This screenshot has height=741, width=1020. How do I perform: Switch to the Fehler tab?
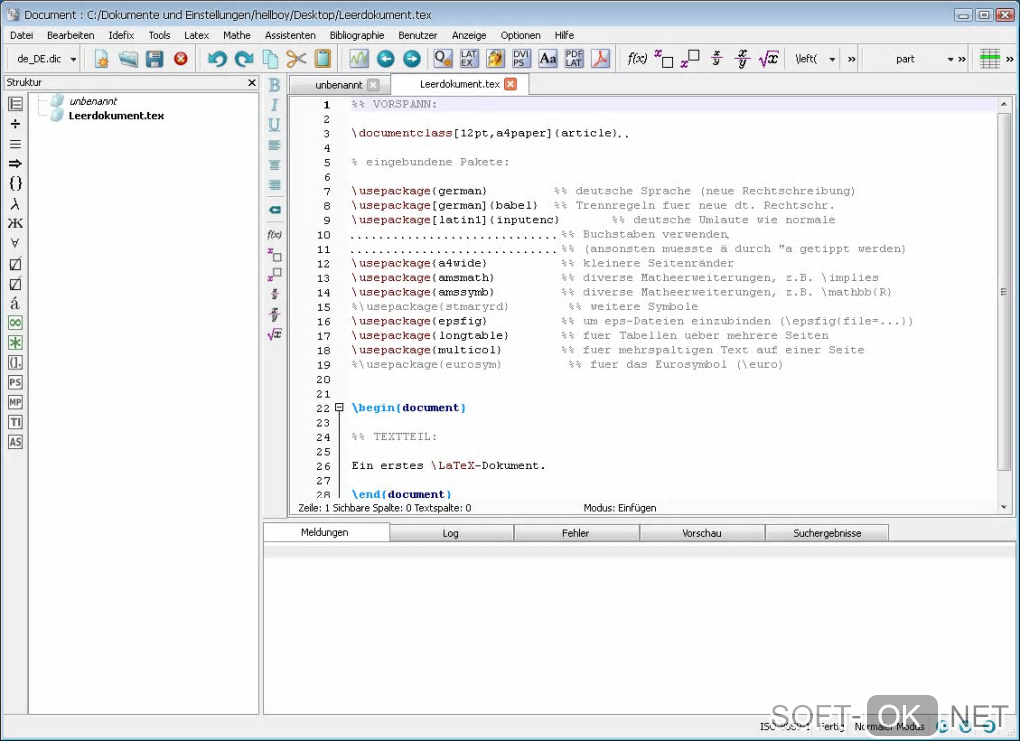click(575, 533)
